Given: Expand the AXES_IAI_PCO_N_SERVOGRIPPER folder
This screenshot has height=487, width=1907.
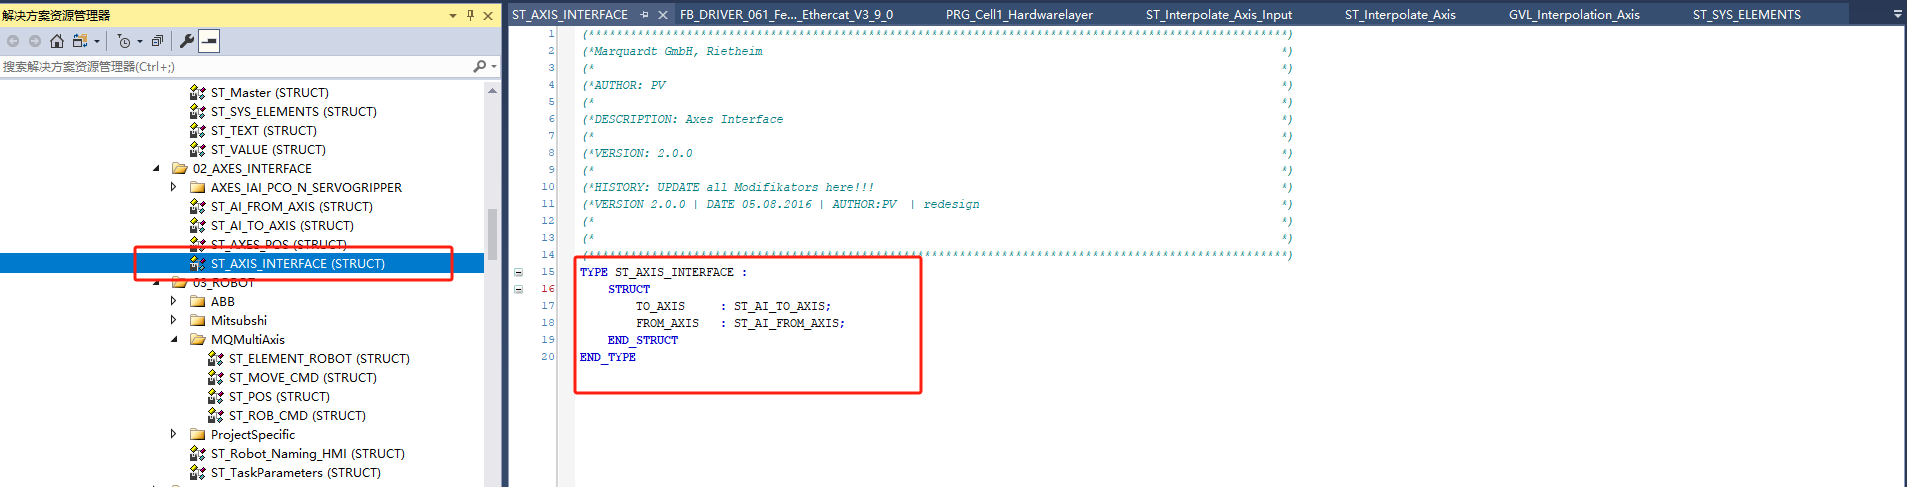Looking at the screenshot, I should (174, 187).
